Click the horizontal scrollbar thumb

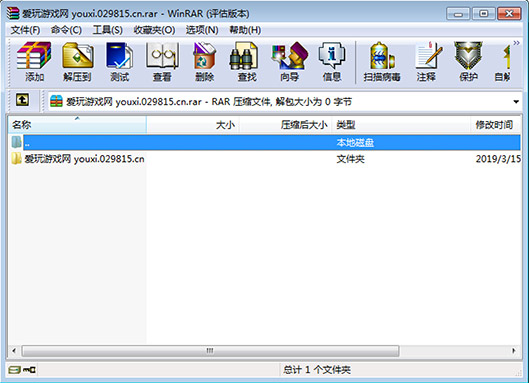(210, 351)
